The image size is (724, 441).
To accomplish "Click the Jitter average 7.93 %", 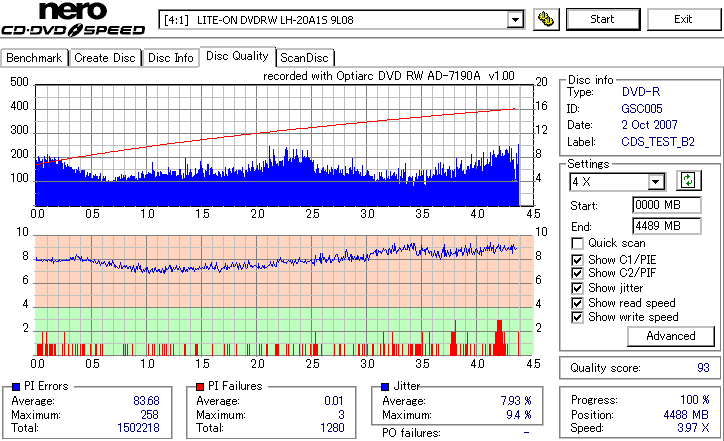I will click(x=516, y=401).
